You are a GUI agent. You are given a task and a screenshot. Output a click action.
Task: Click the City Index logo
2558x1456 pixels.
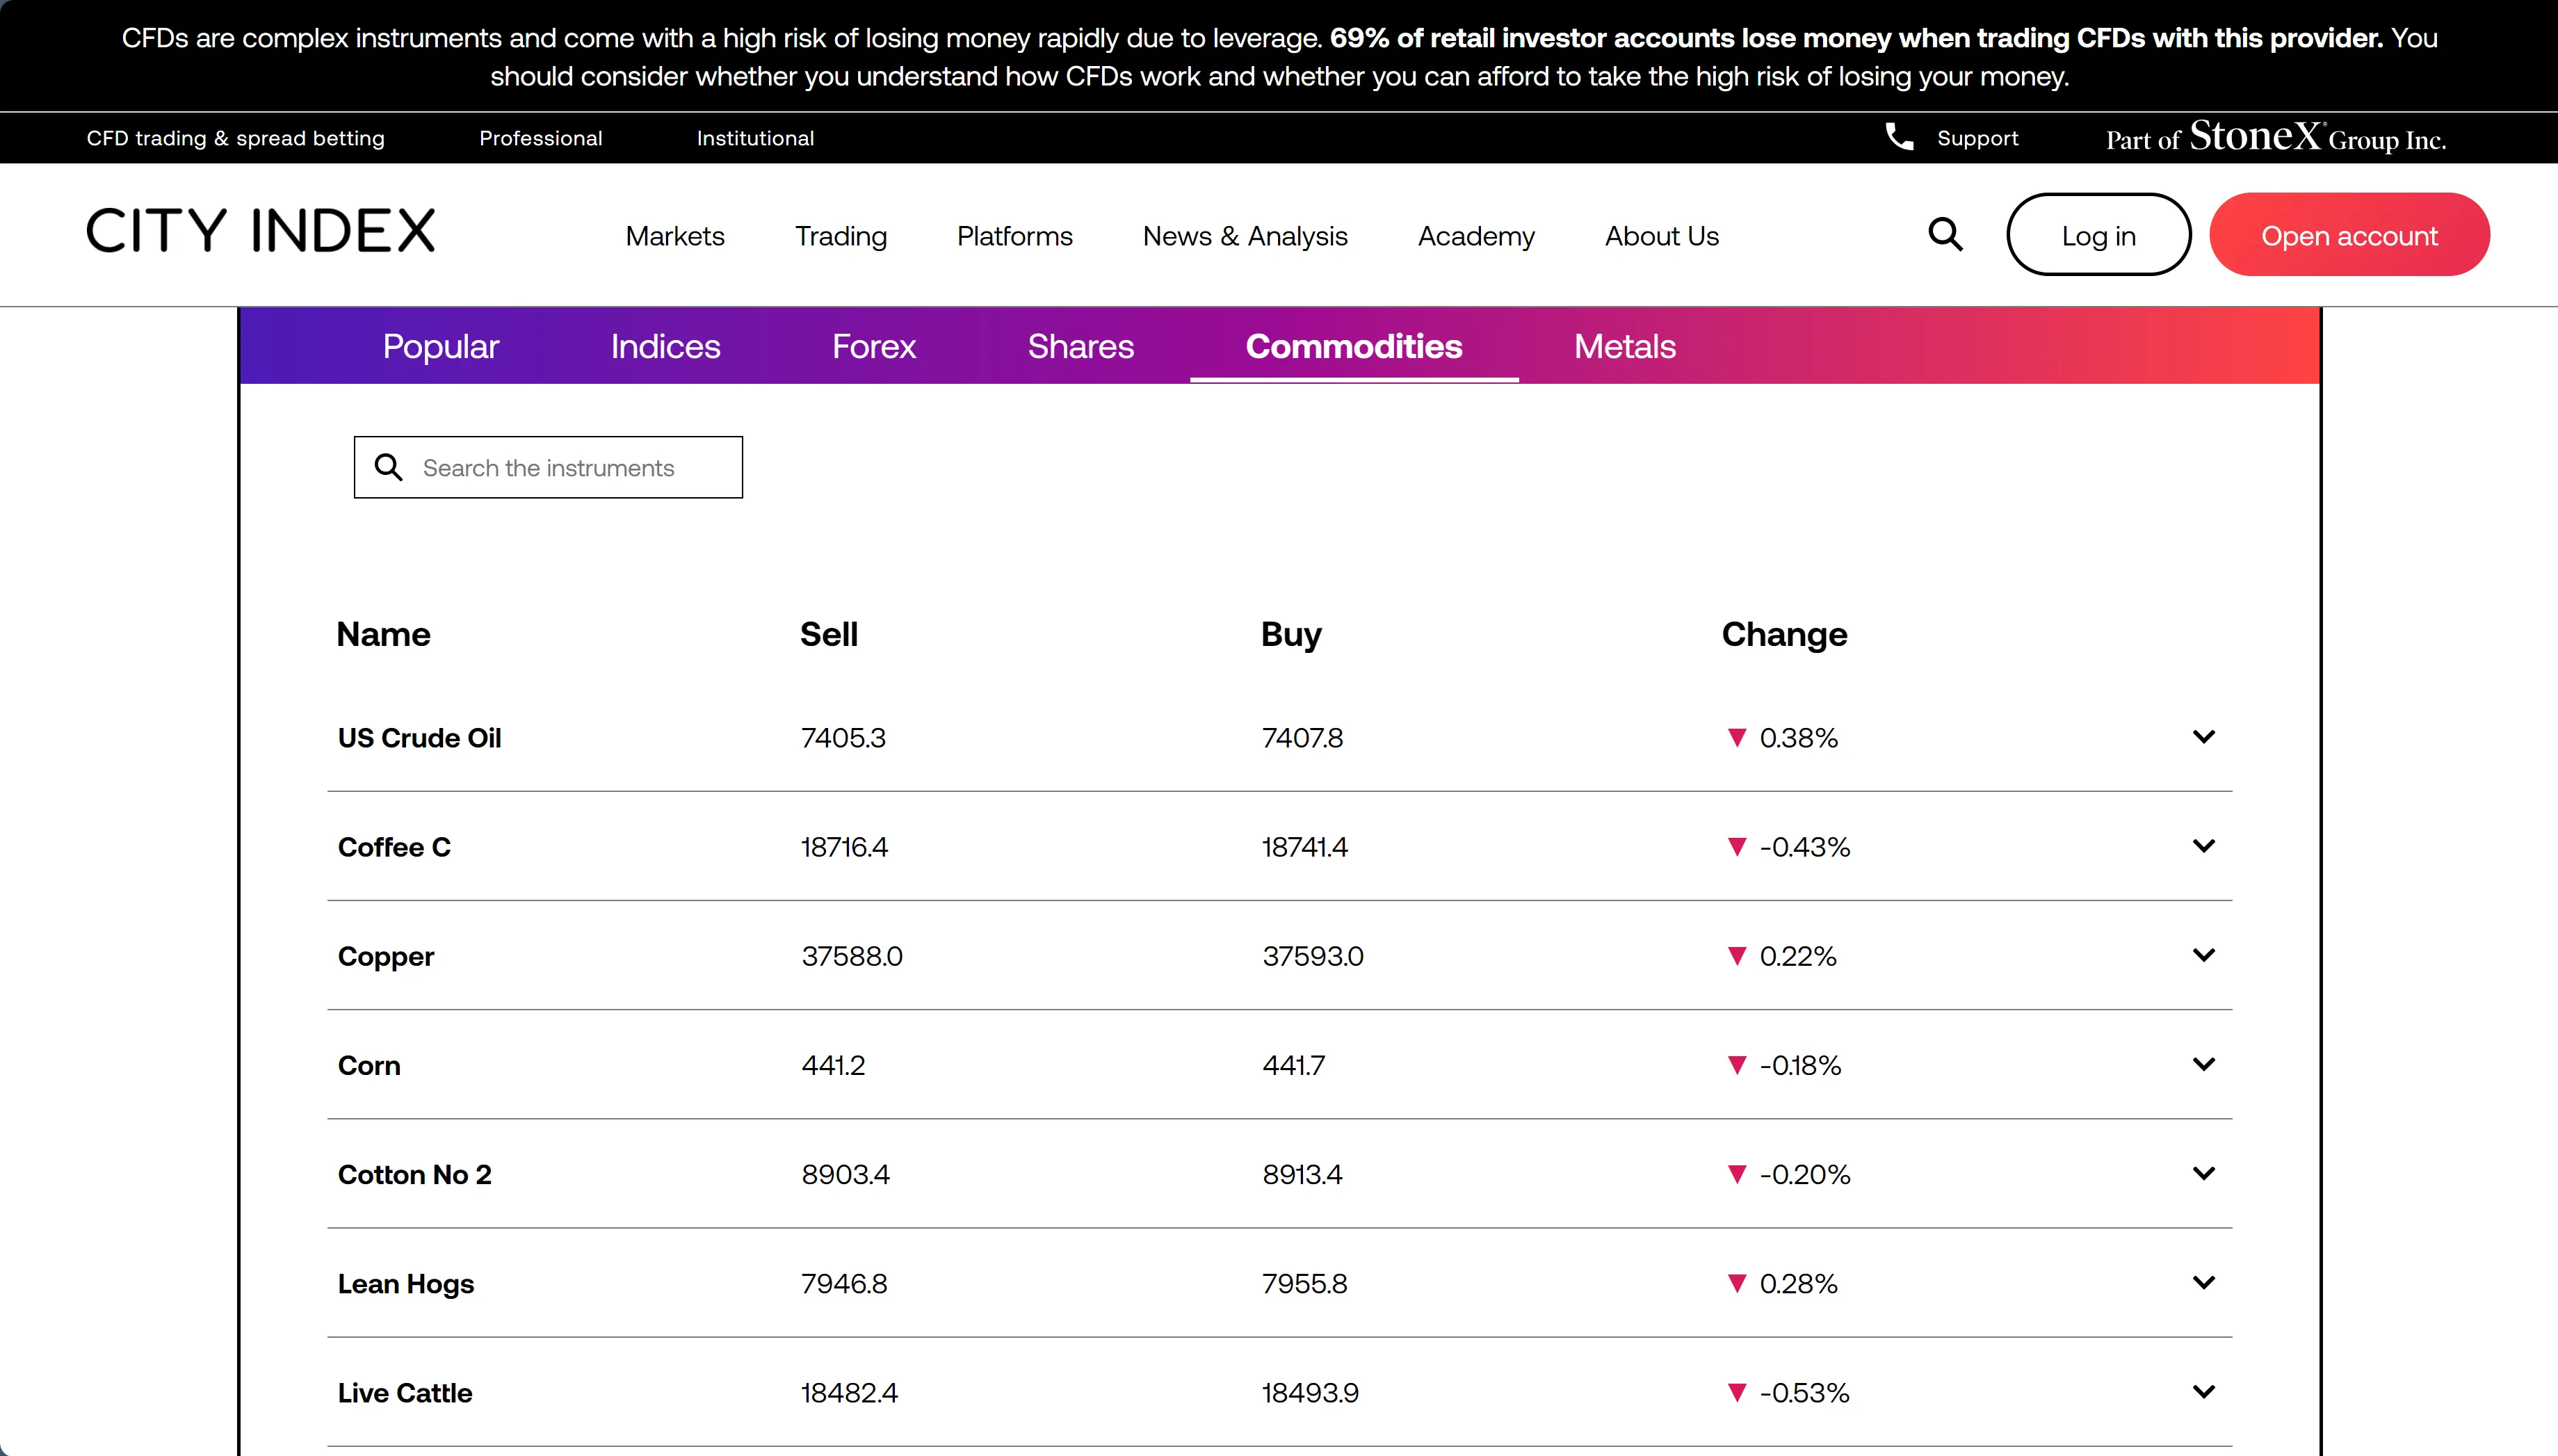(261, 231)
